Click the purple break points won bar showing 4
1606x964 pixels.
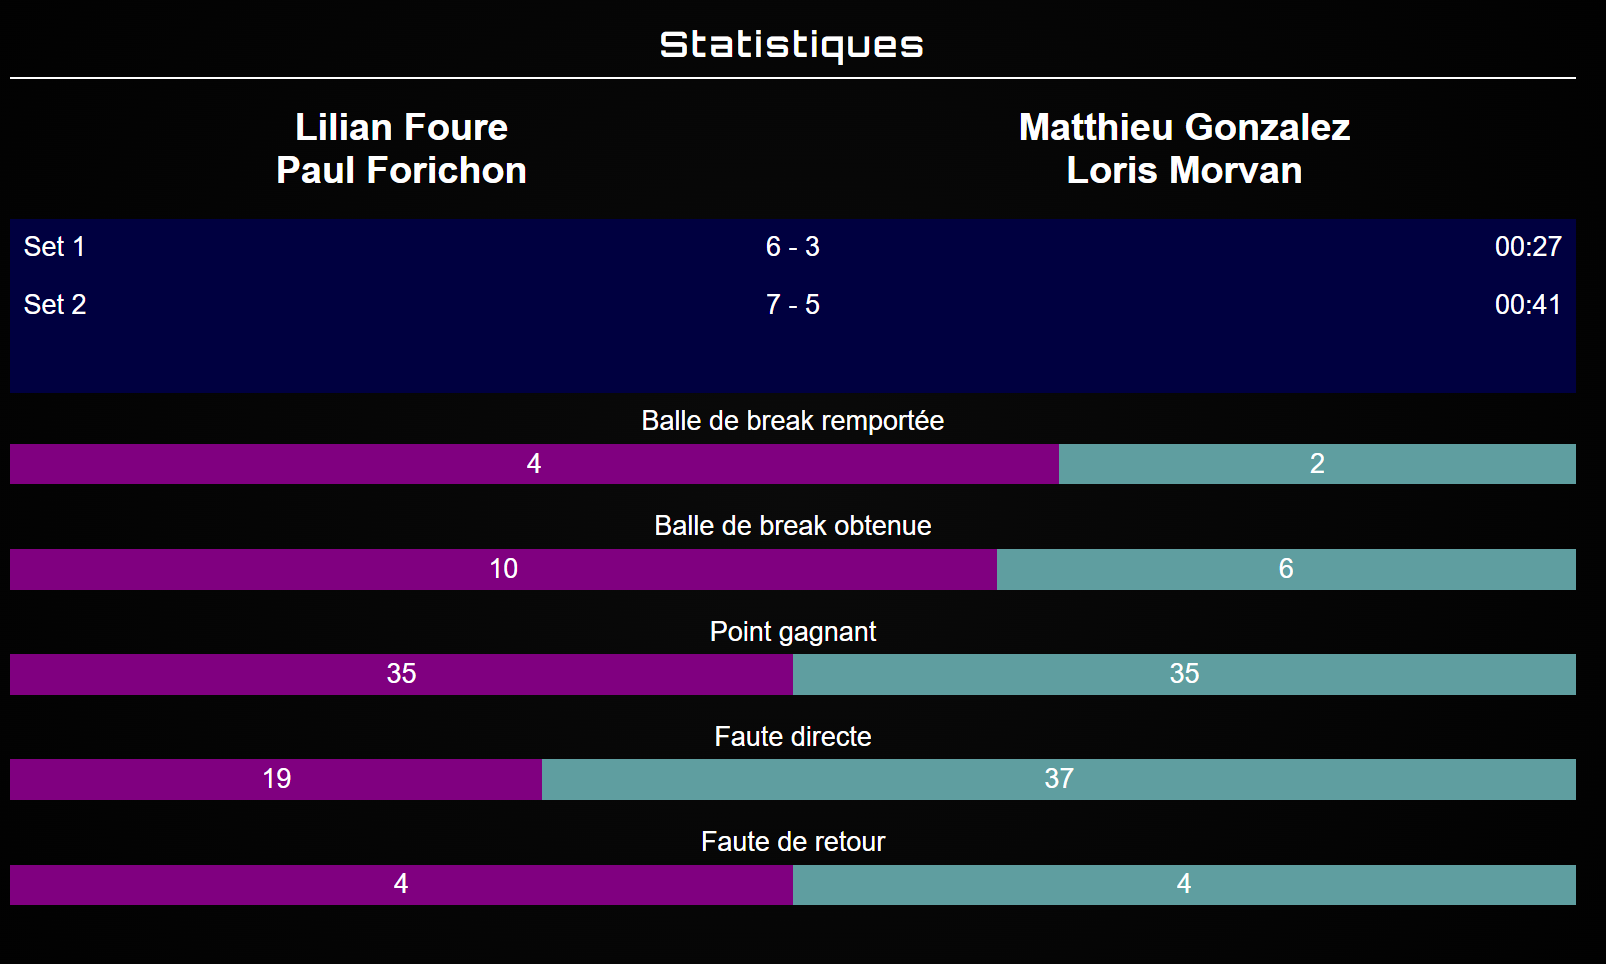pyautogui.click(x=534, y=464)
